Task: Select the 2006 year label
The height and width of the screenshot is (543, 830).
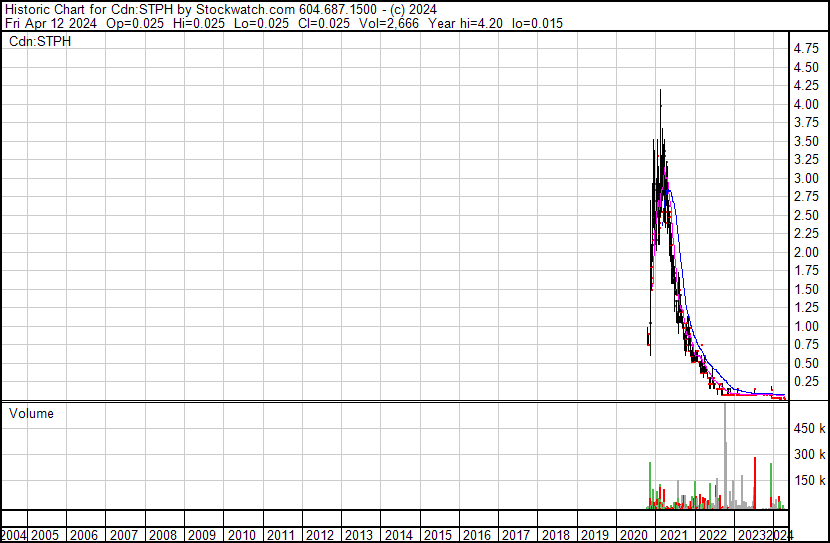Action: pos(84,535)
